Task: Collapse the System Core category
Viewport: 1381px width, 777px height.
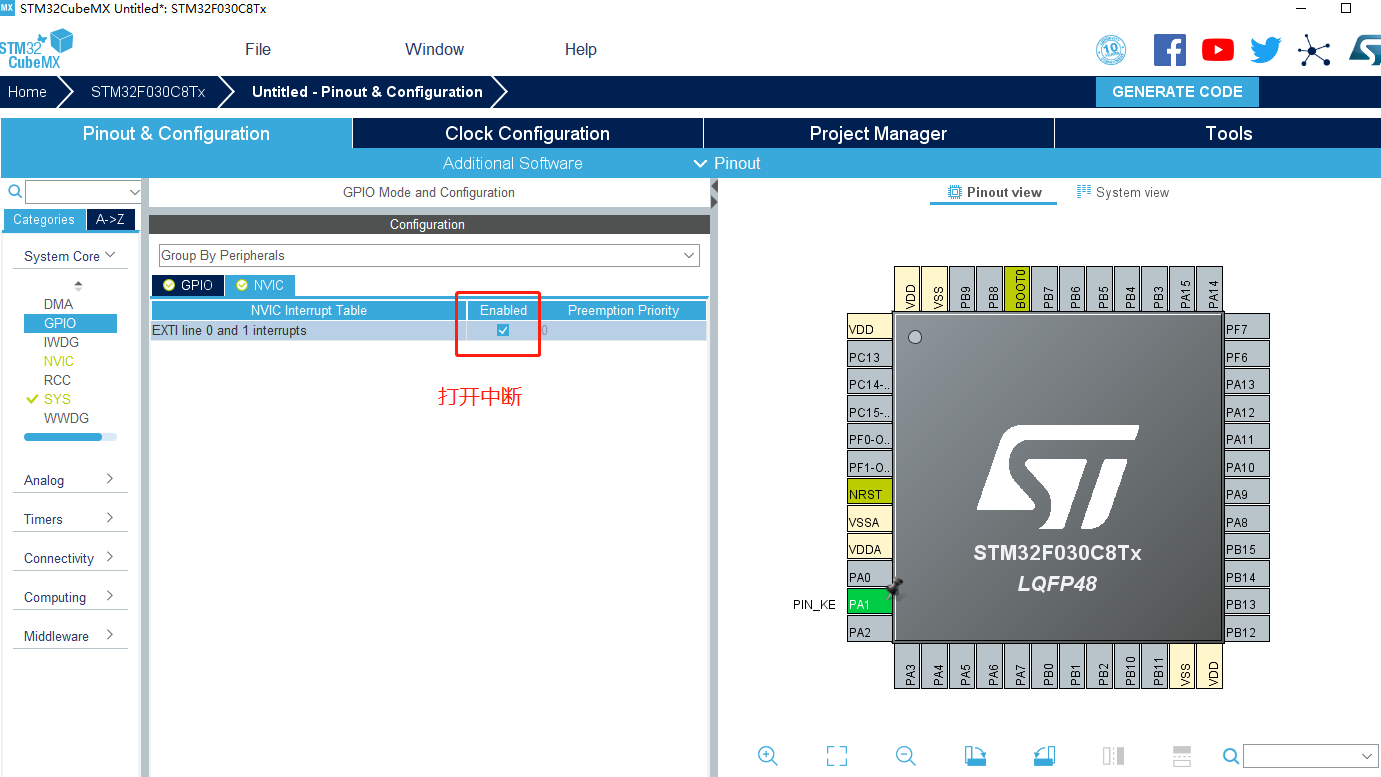Action: tap(70, 256)
